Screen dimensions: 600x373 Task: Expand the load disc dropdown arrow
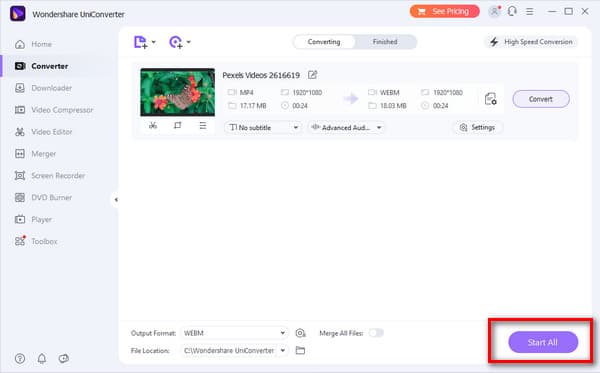pyautogui.click(x=189, y=42)
